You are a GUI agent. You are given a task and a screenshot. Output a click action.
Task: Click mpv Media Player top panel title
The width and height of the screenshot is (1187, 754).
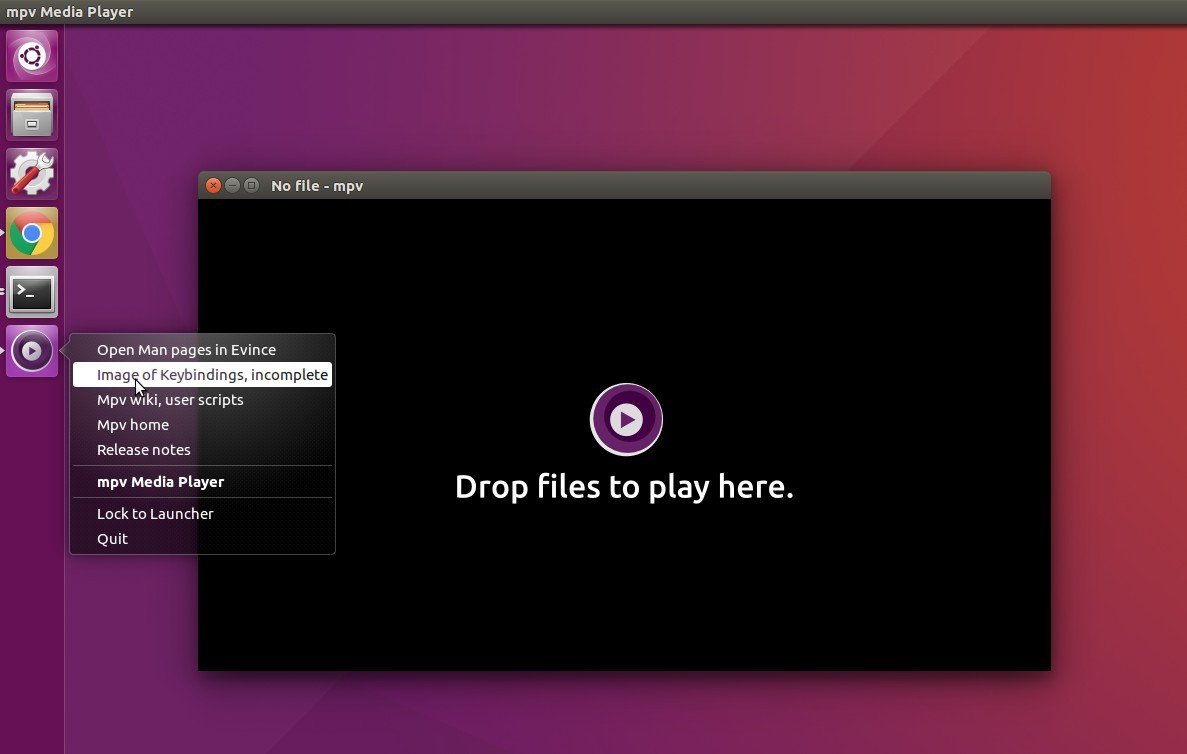(x=70, y=12)
